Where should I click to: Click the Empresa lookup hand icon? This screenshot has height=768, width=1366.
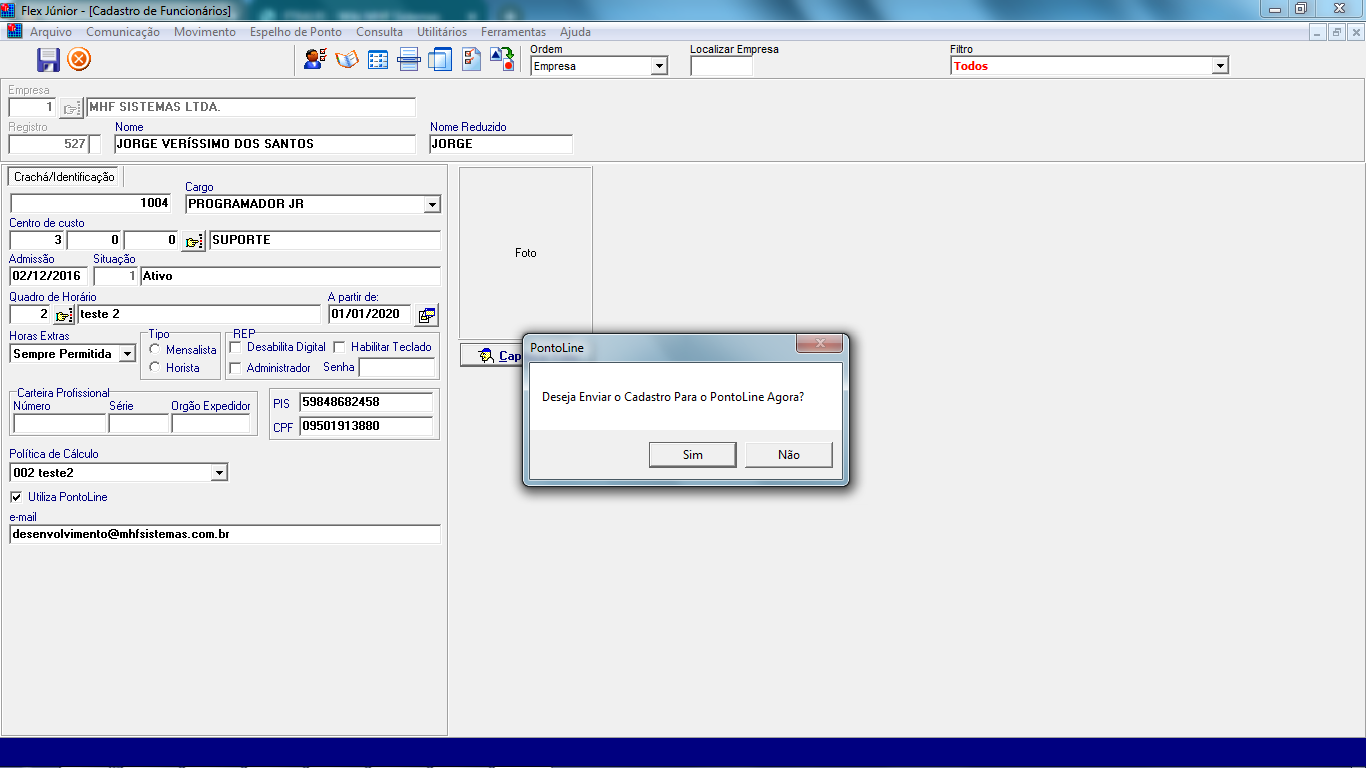click(71, 108)
